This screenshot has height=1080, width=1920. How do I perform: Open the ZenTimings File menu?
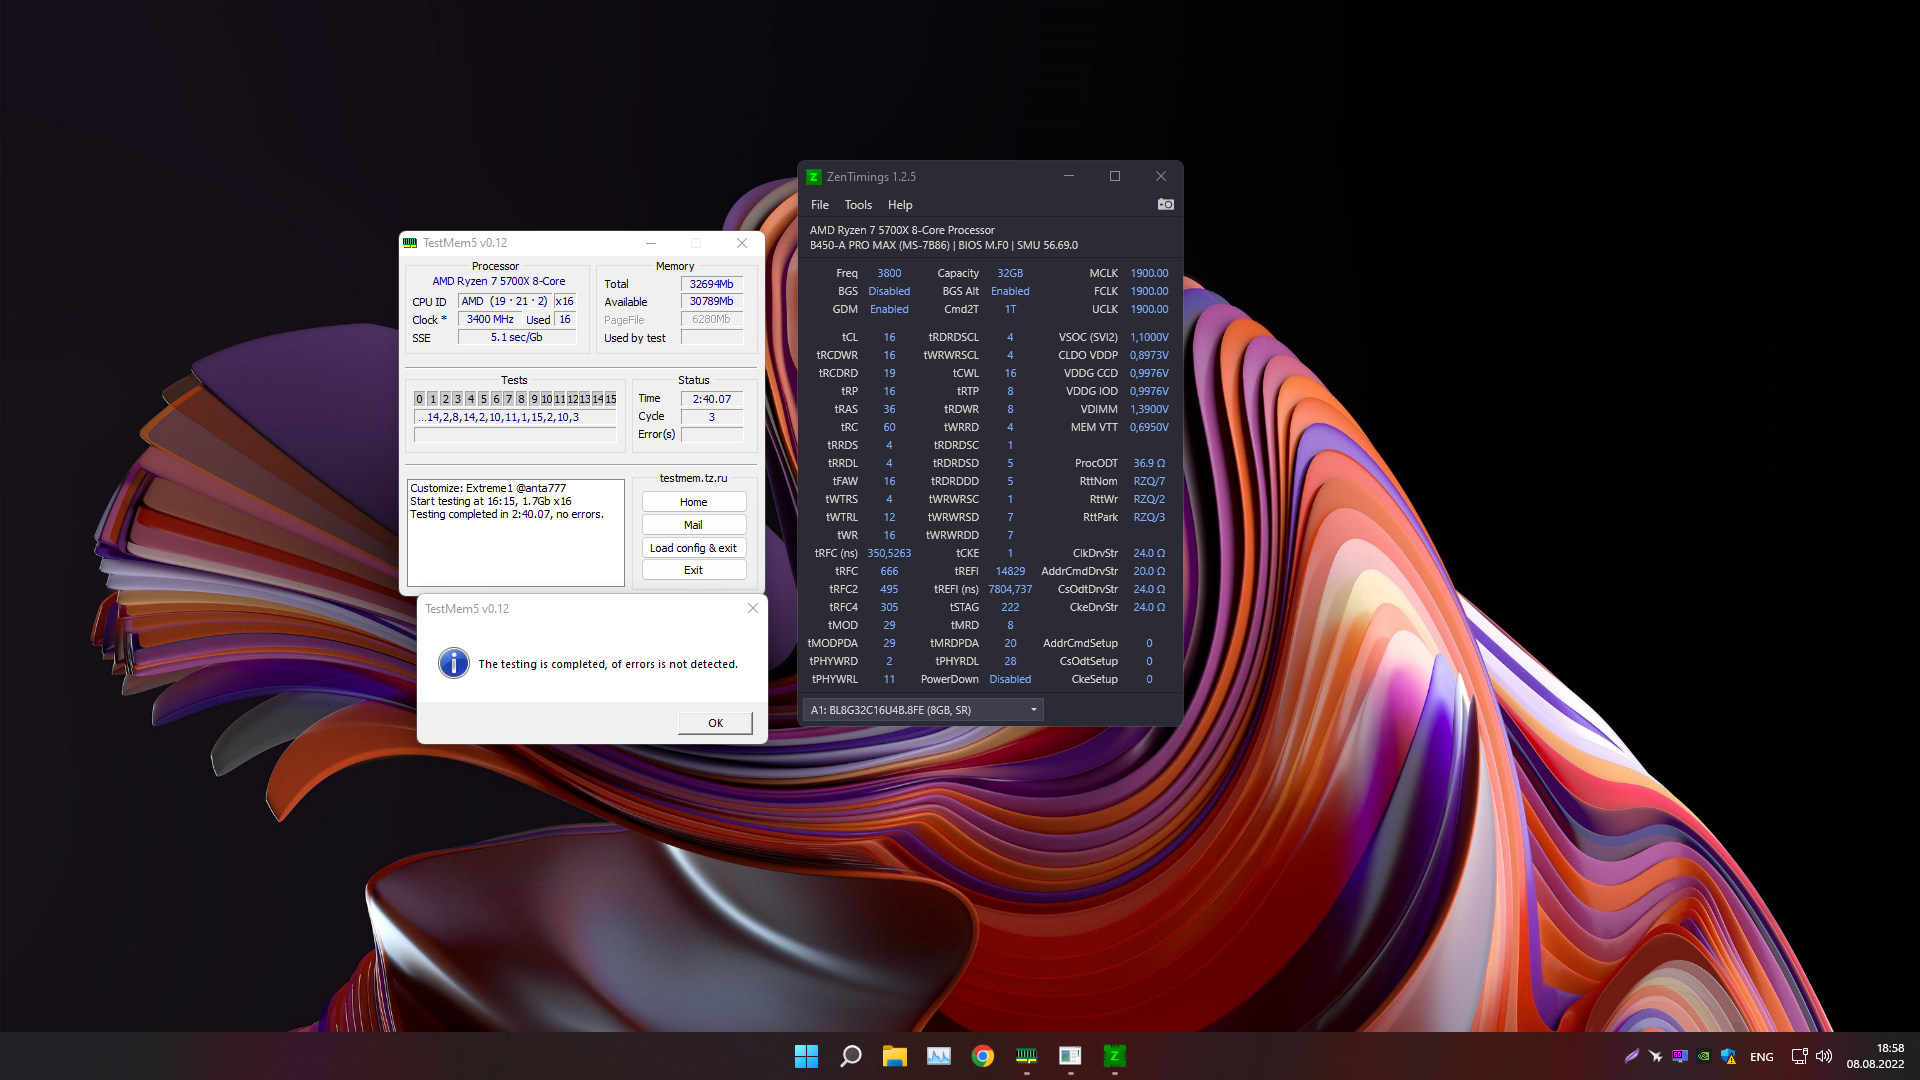(819, 205)
